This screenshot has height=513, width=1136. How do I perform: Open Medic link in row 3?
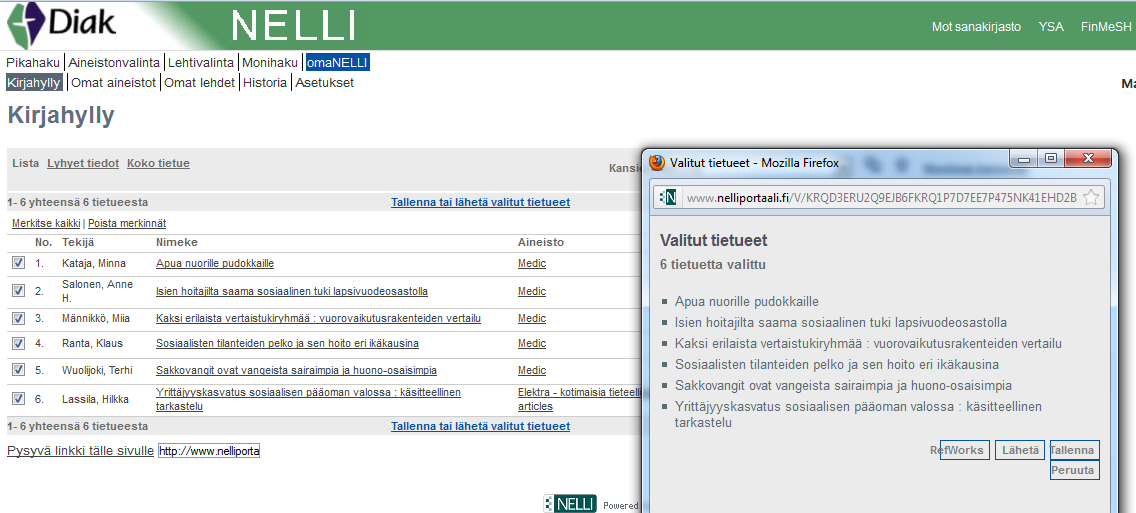532,318
